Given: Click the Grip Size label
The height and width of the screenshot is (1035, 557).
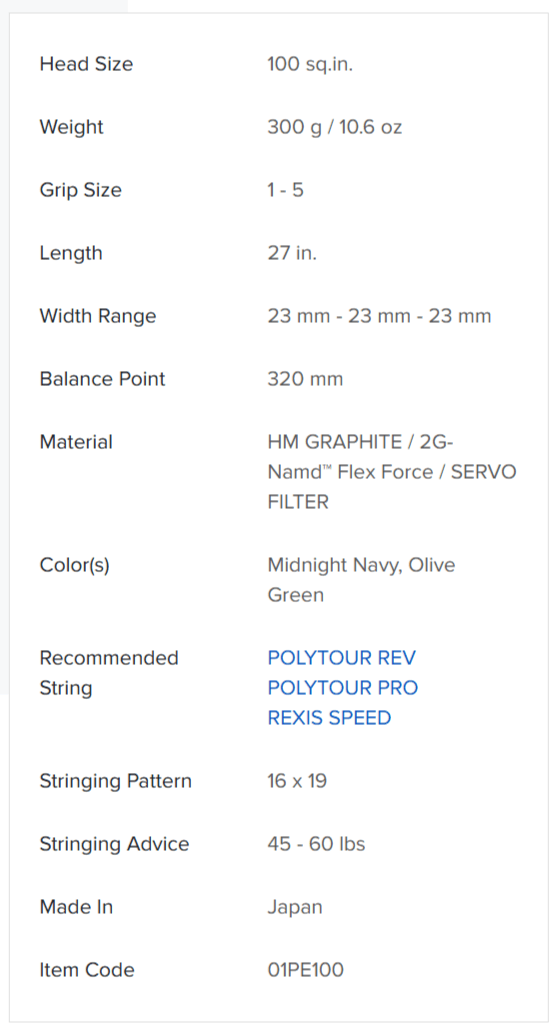Looking at the screenshot, I should [81, 190].
